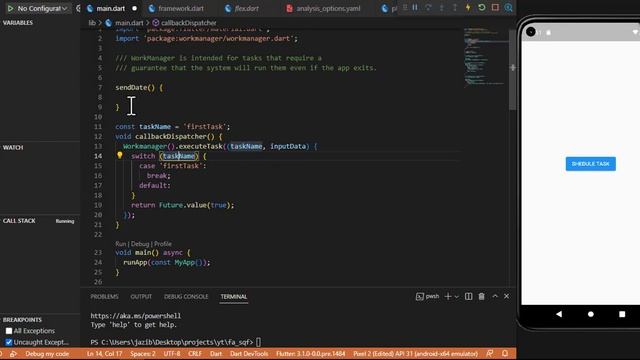Image resolution: width=640 pixels, height=360 pixels.
Task: Maximize the panel with the up chevron
Action: (x=495, y=296)
